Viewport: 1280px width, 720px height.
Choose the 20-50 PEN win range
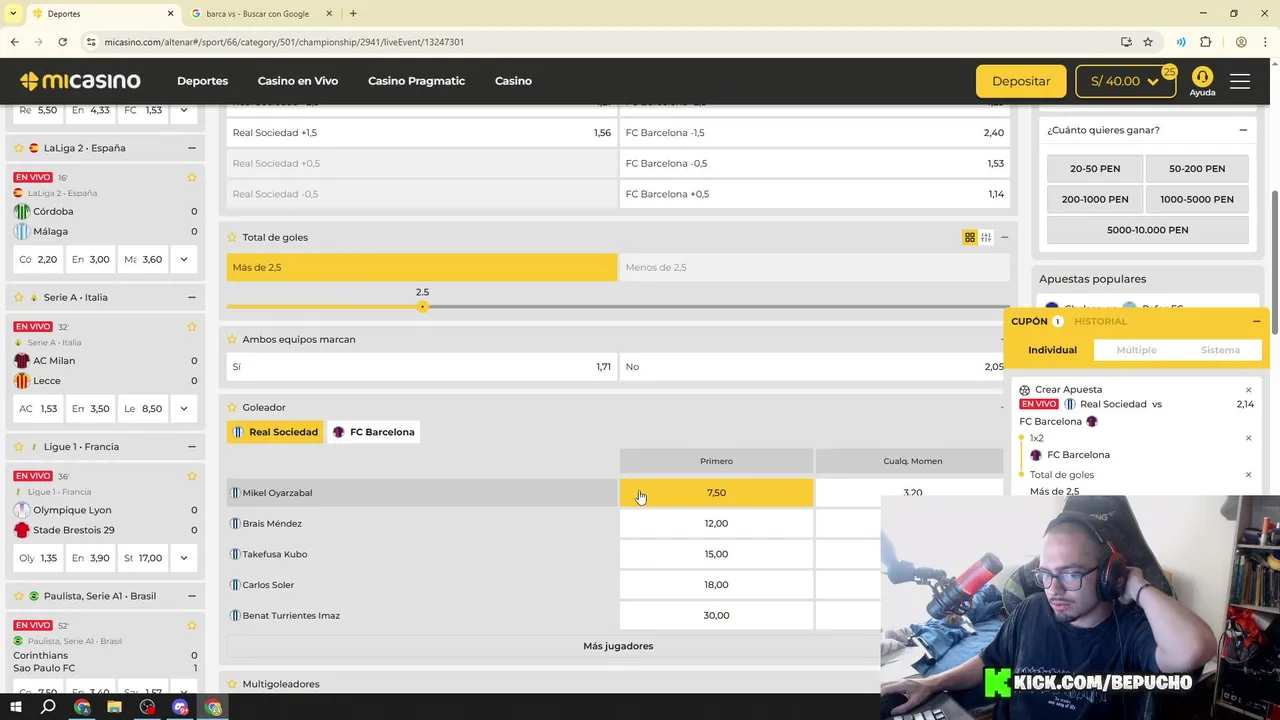click(x=1095, y=169)
